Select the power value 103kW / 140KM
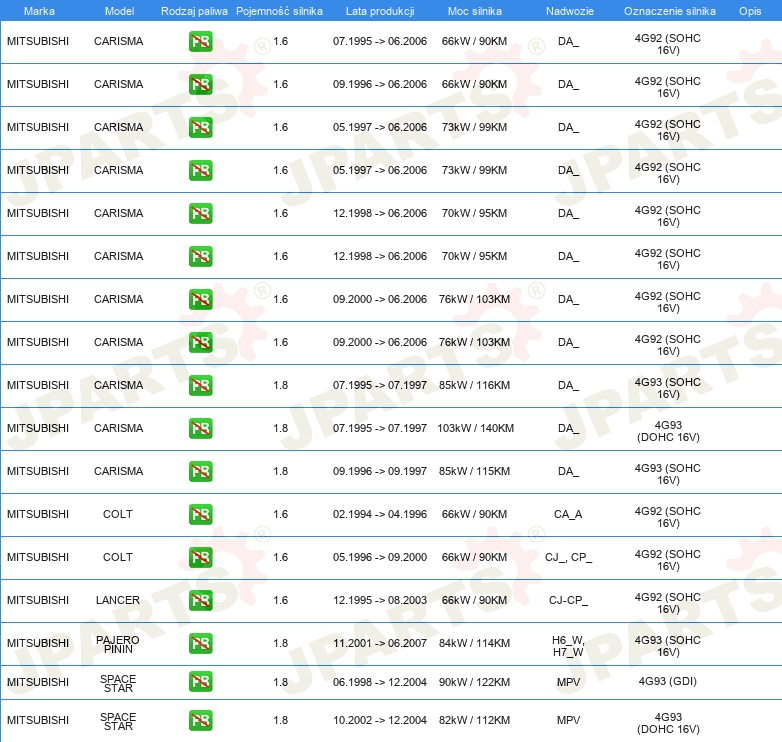Screen dimensions: 782x742 pyautogui.click(x=475, y=428)
